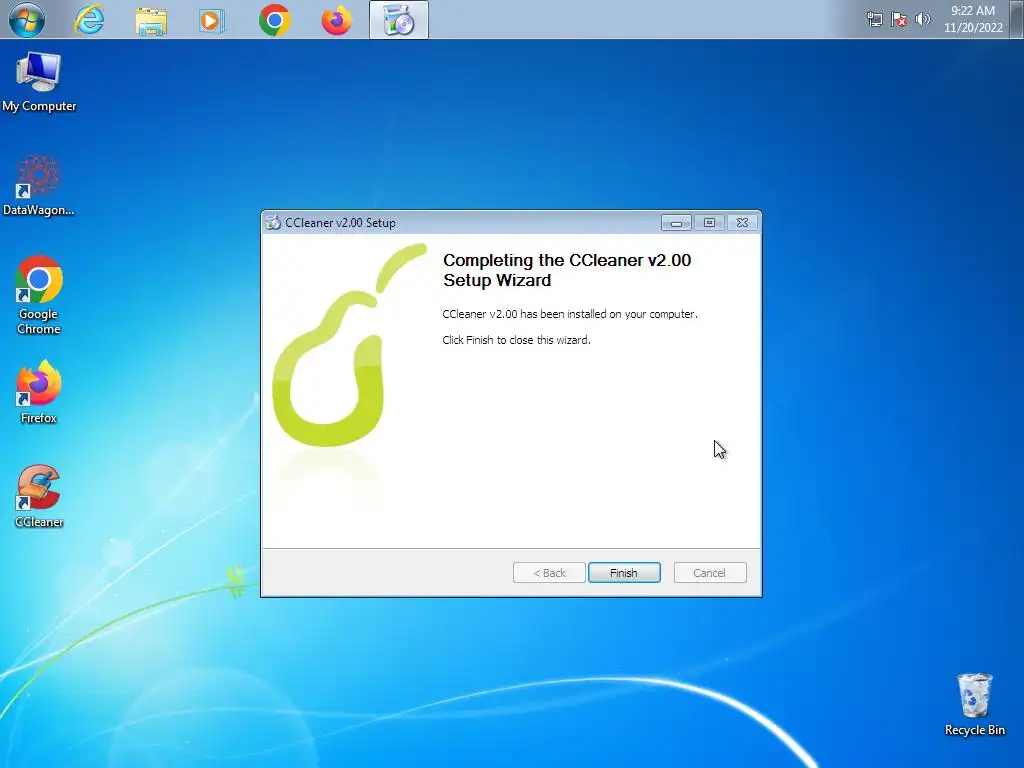
Task: Maximize the CCleaner v2.00 Setup window
Action: (709, 223)
